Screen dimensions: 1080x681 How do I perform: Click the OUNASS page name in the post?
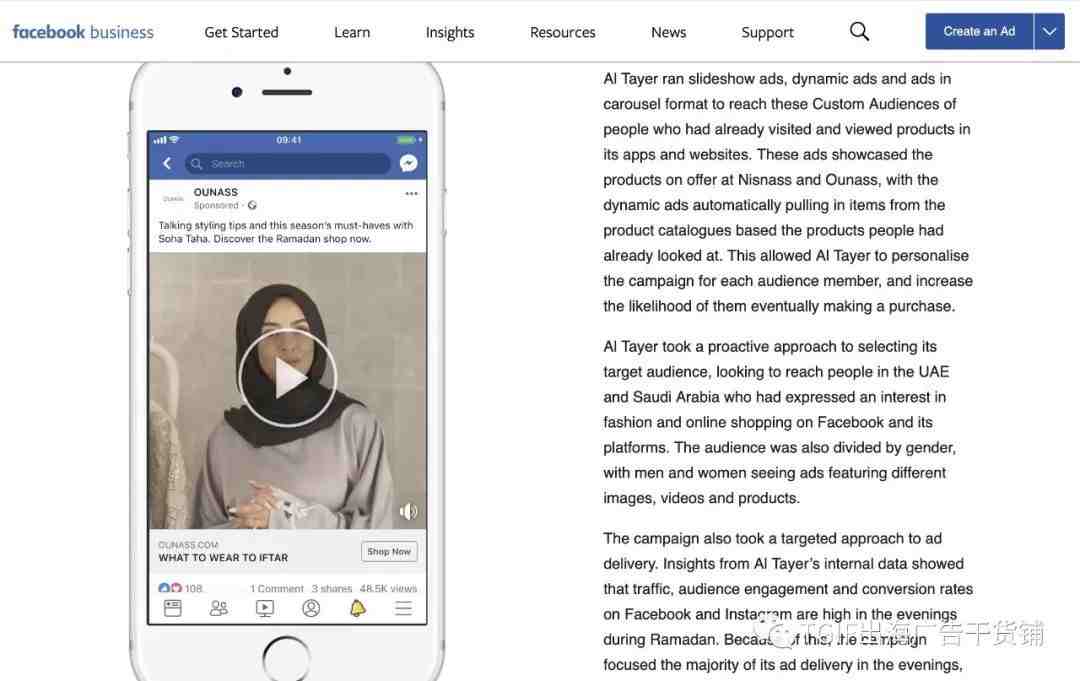[x=216, y=192]
